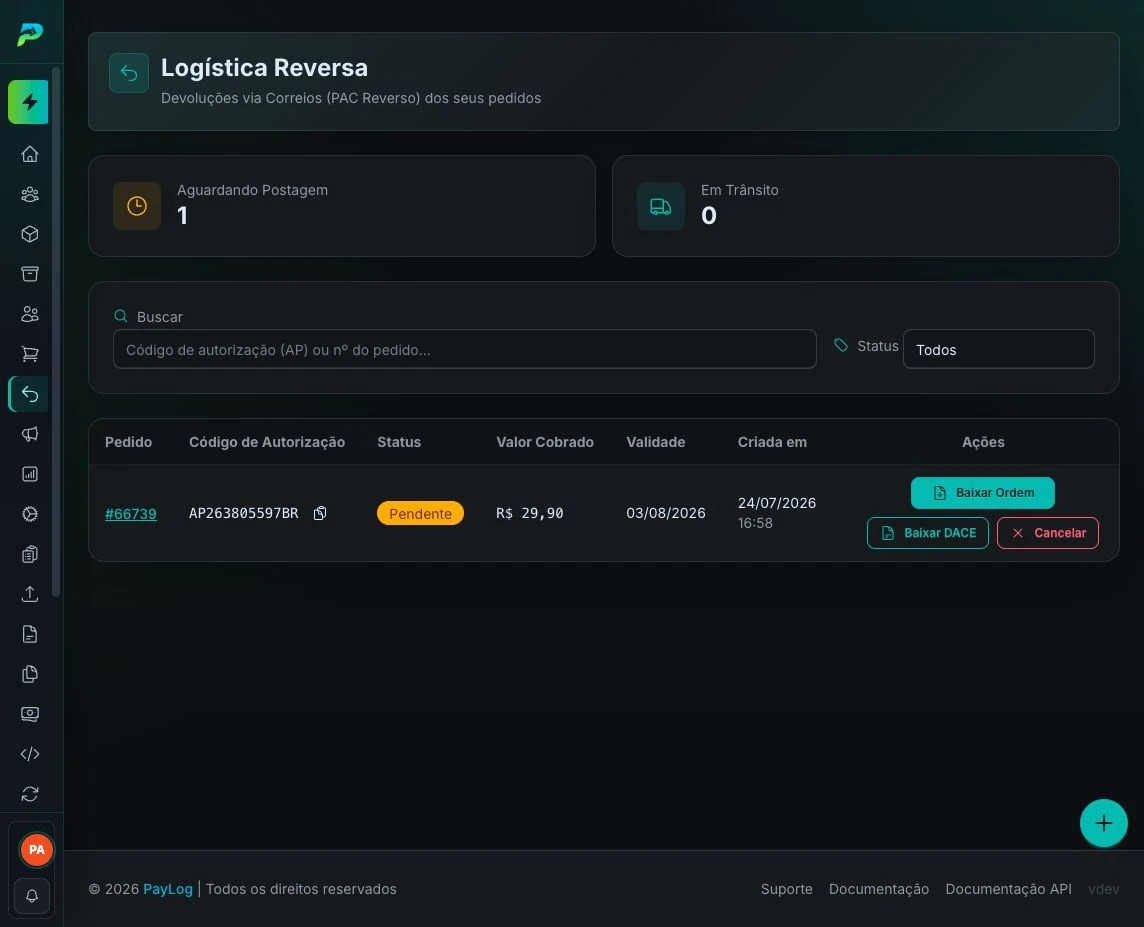Open the code brackets icon in sidebar
This screenshot has height=927, width=1144.
coord(30,754)
